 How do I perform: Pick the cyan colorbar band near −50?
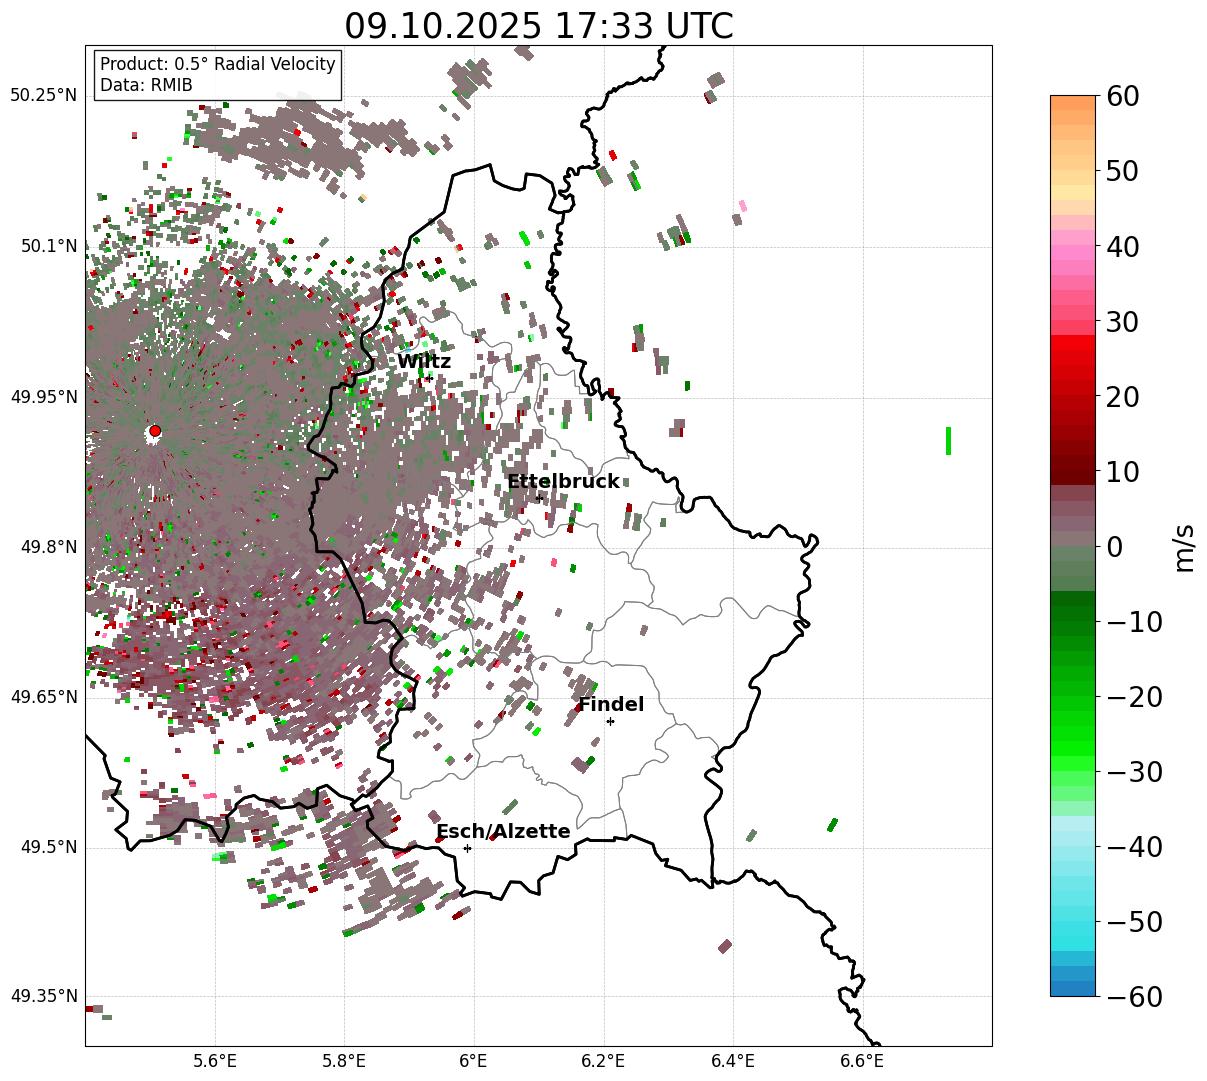(1073, 921)
